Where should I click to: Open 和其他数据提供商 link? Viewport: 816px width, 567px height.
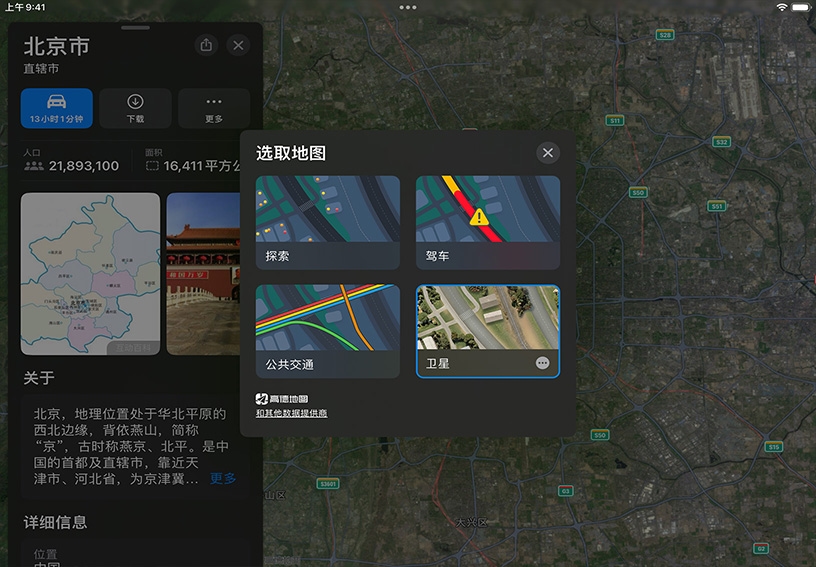coord(291,413)
